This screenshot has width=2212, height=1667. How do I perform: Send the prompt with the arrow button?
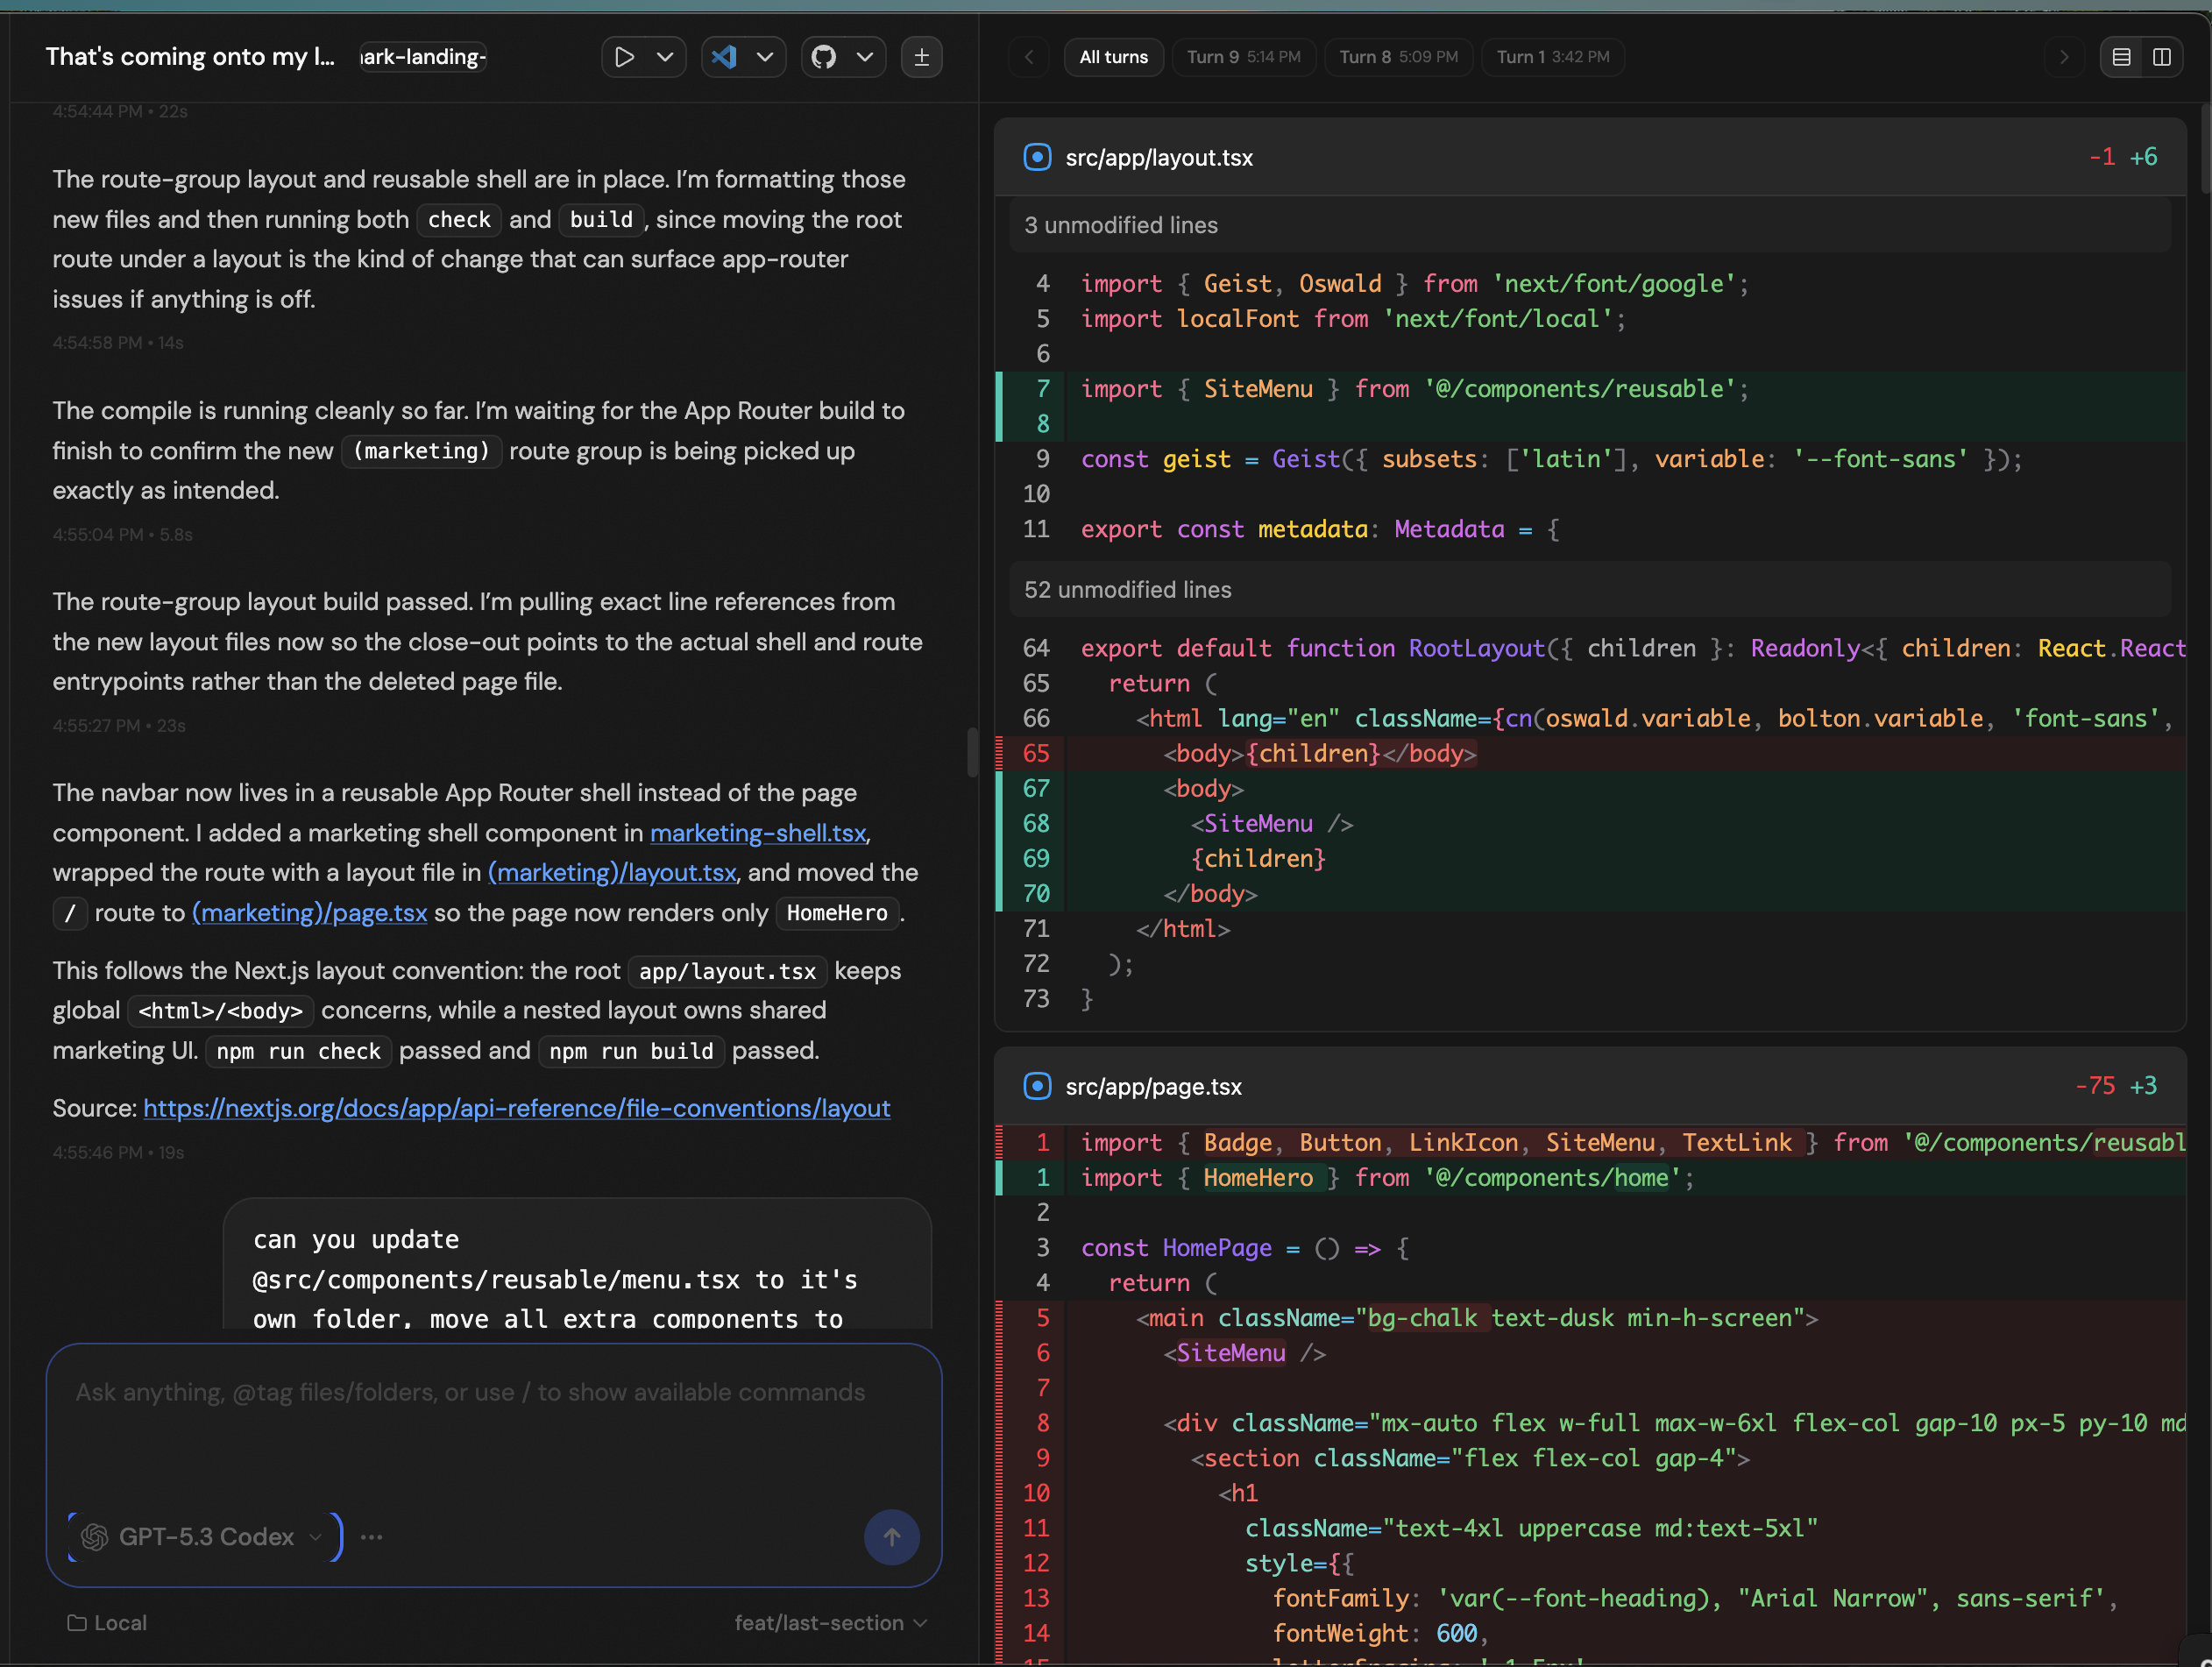pos(891,1537)
